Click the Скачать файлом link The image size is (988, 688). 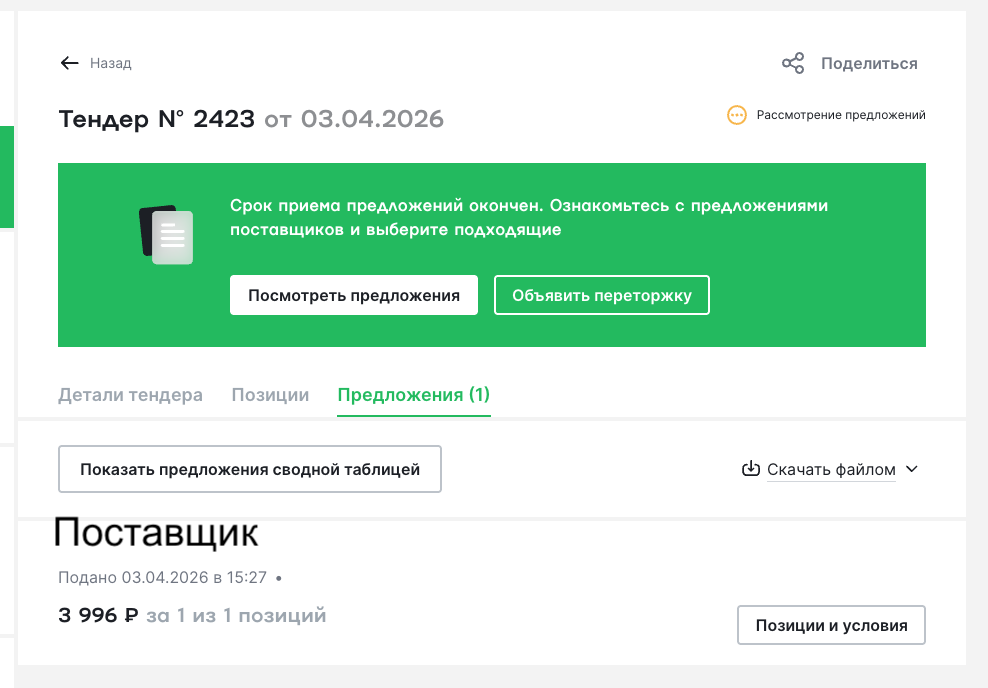click(x=831, y=469)
